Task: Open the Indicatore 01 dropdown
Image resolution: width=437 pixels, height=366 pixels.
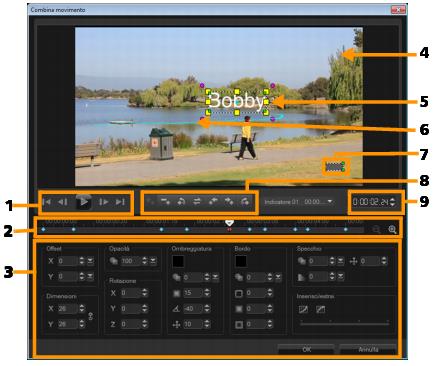Action: pyautogui.click(x=330, y=202)
